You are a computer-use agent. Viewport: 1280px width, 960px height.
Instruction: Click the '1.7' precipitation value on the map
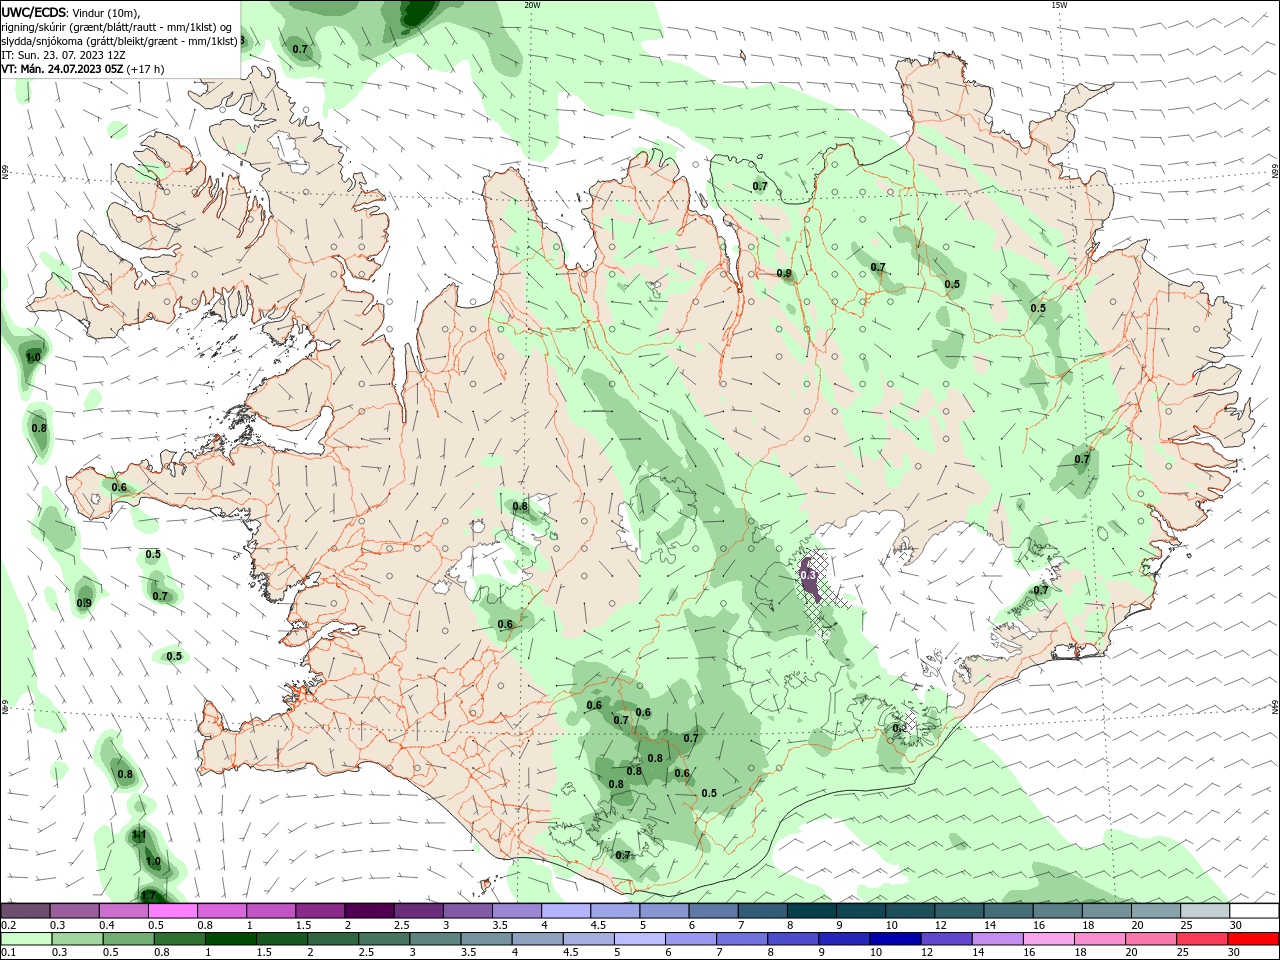click(x=148, y=895)
